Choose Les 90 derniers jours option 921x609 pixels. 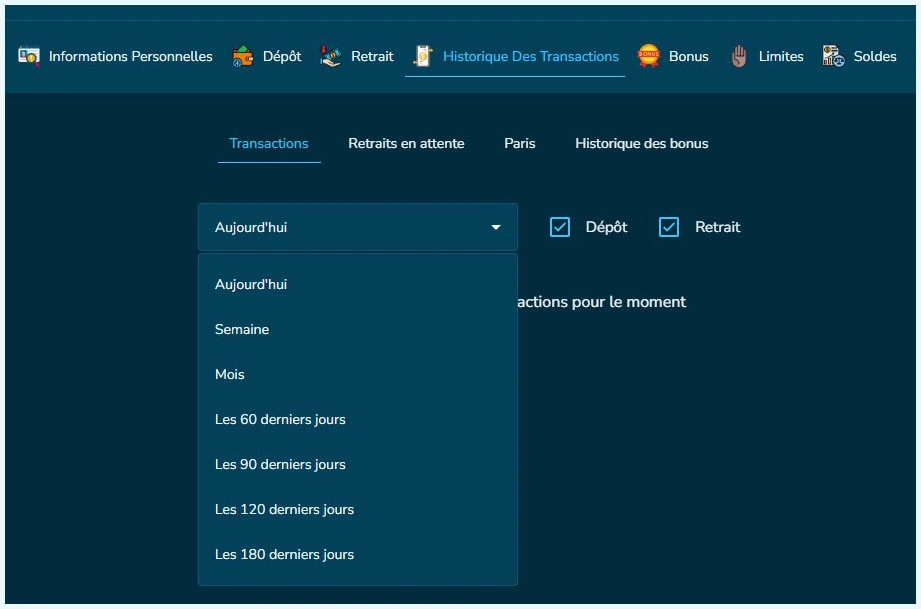click(279, 464)
